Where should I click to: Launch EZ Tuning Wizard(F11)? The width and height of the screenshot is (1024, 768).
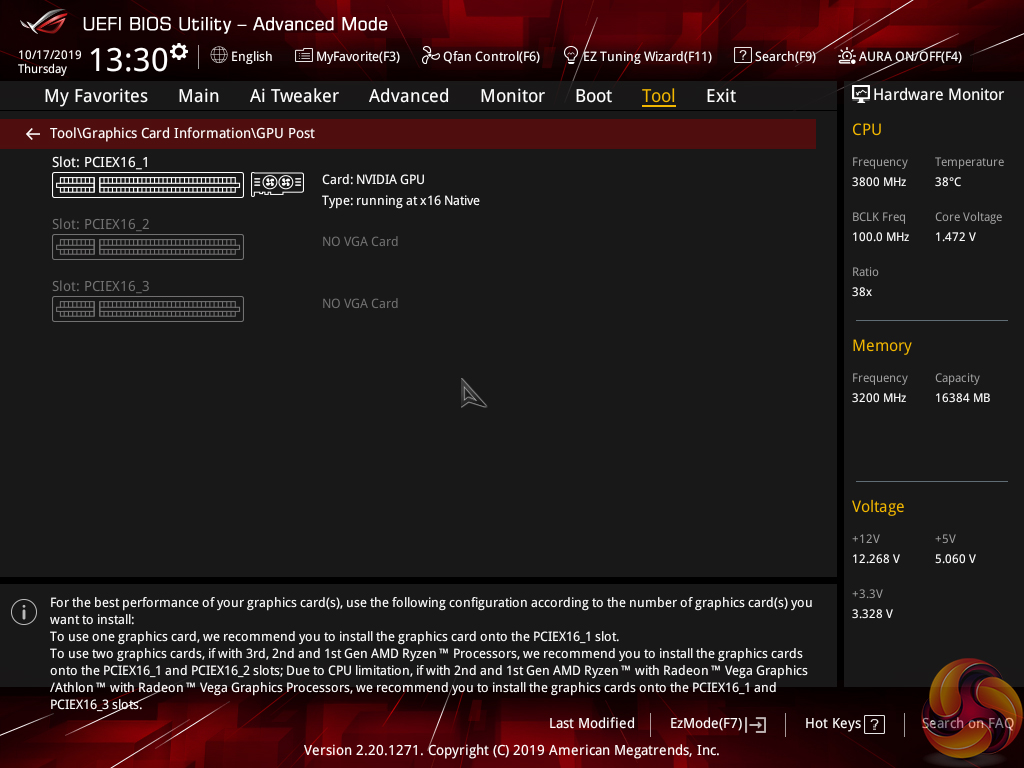(x=637, y=56)
